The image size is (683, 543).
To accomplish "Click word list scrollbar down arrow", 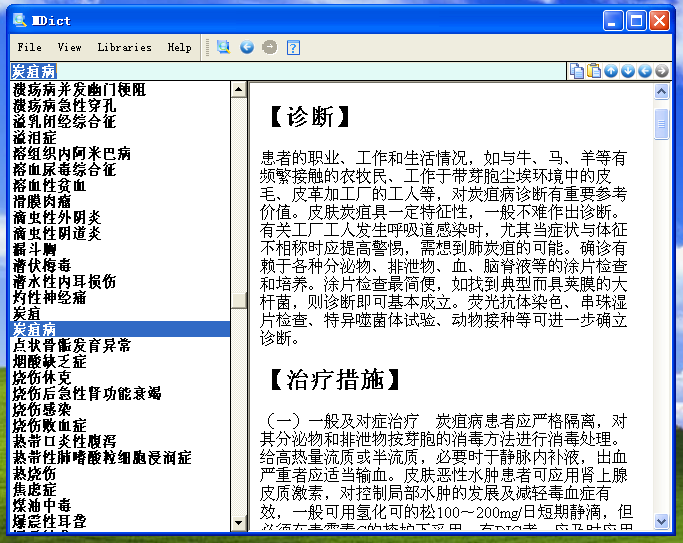I will pos(239,521).
